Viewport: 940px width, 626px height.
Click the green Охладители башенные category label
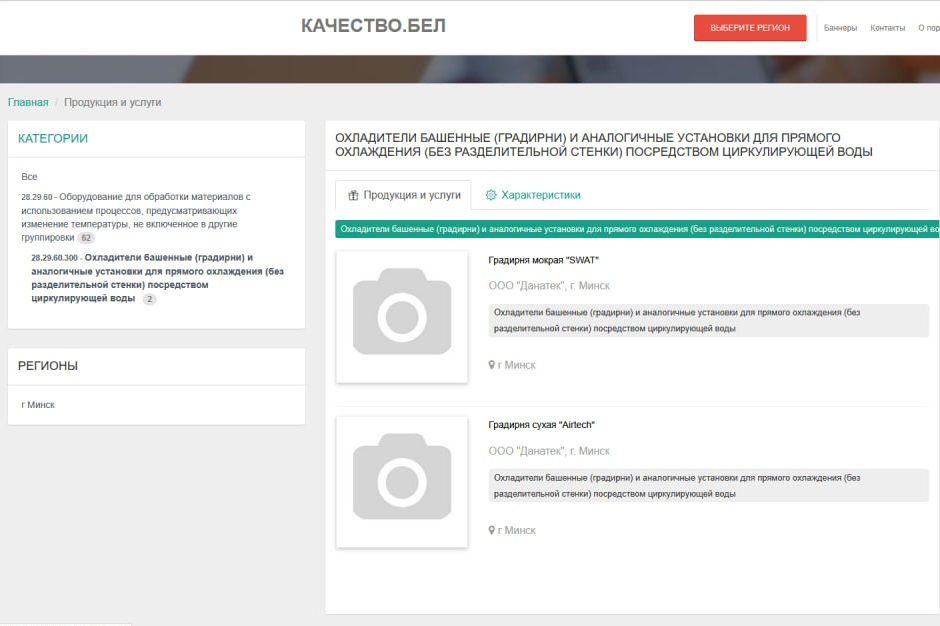[x=637, y=229]
